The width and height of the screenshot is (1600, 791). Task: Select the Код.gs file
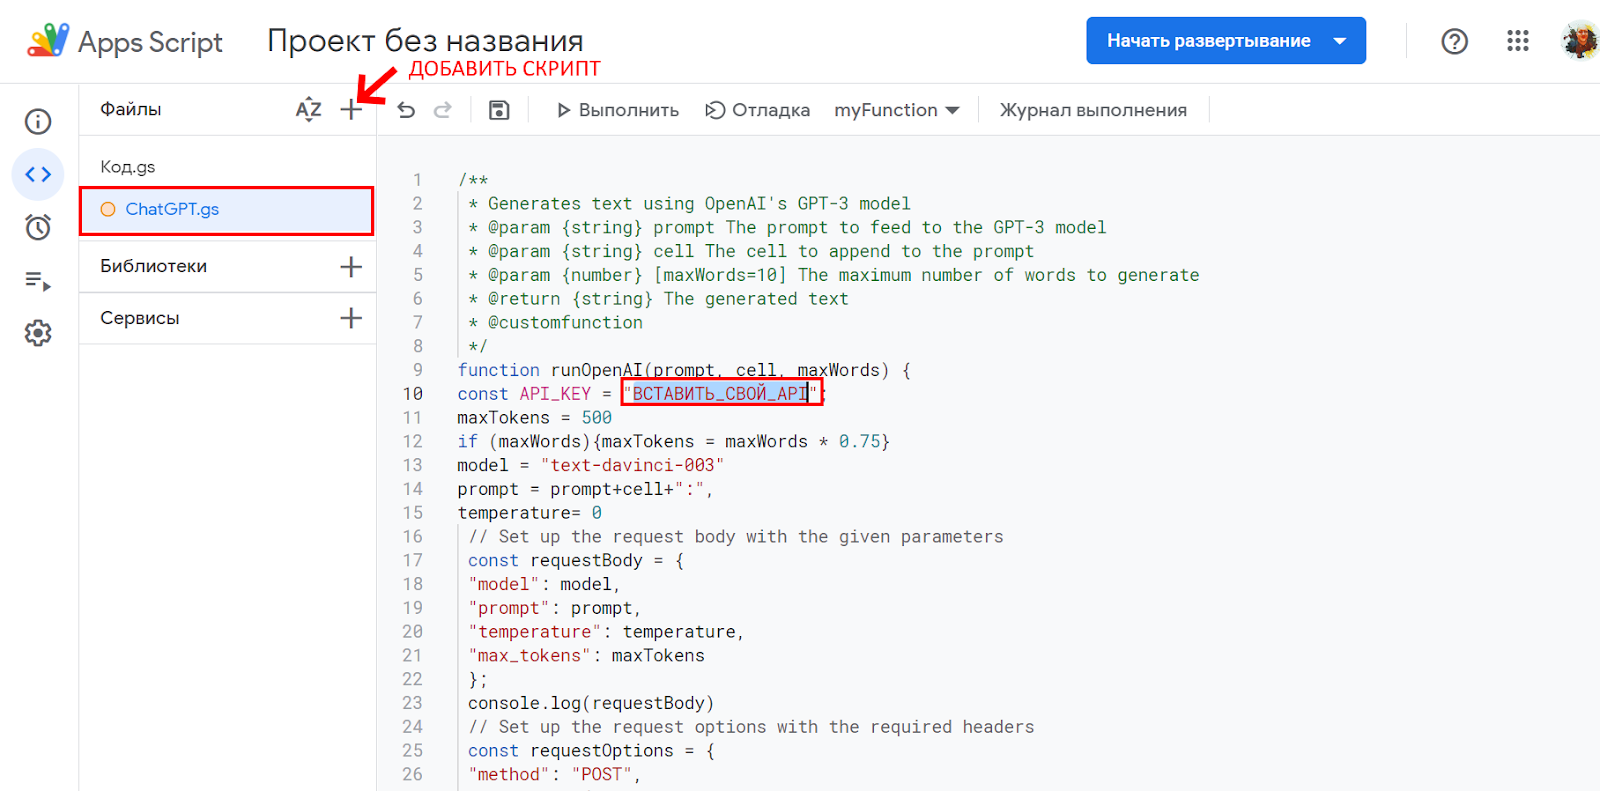coord(128,167)
